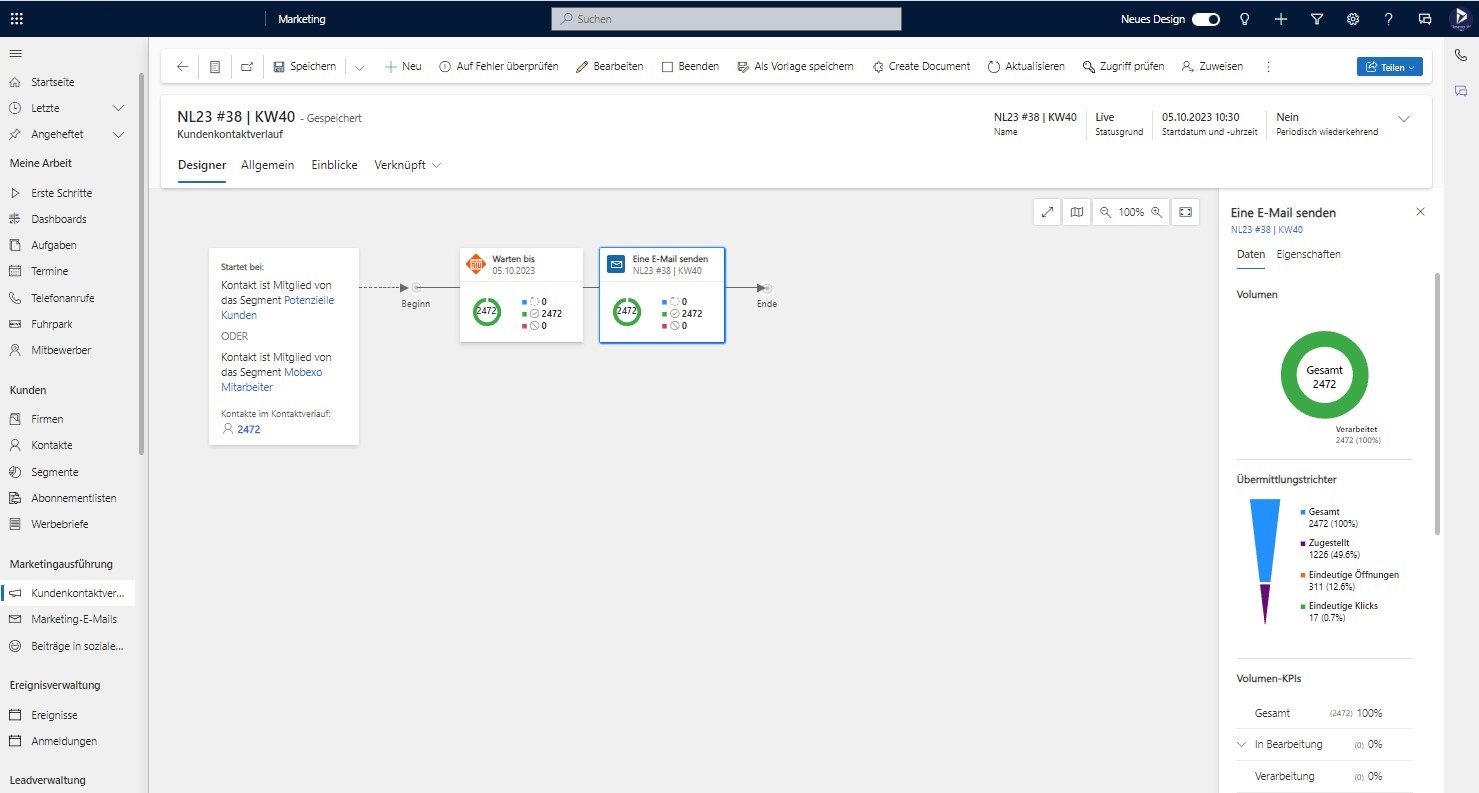Expand the In Bearbeitung KPI row
The image size is (1479, 793).
(x=1240, y=744)
